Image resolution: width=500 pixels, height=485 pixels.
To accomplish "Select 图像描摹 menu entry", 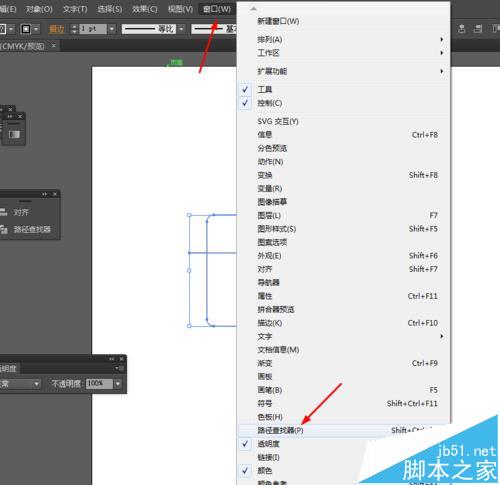I will point(343,202).
